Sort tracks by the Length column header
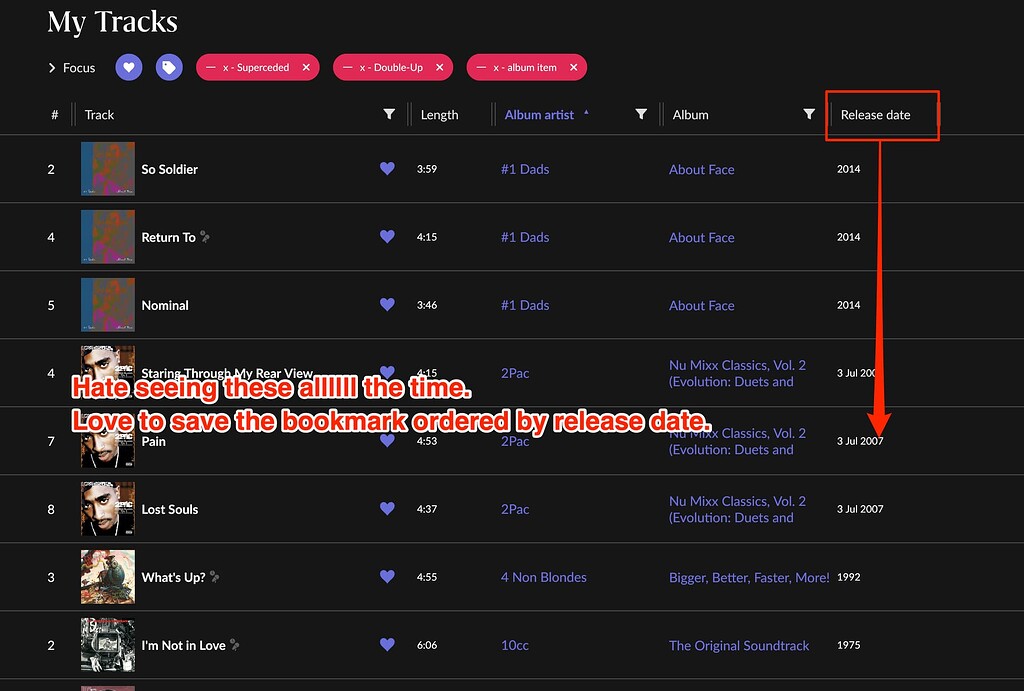Screen dimensions: 1024x691 coord(440,114)
